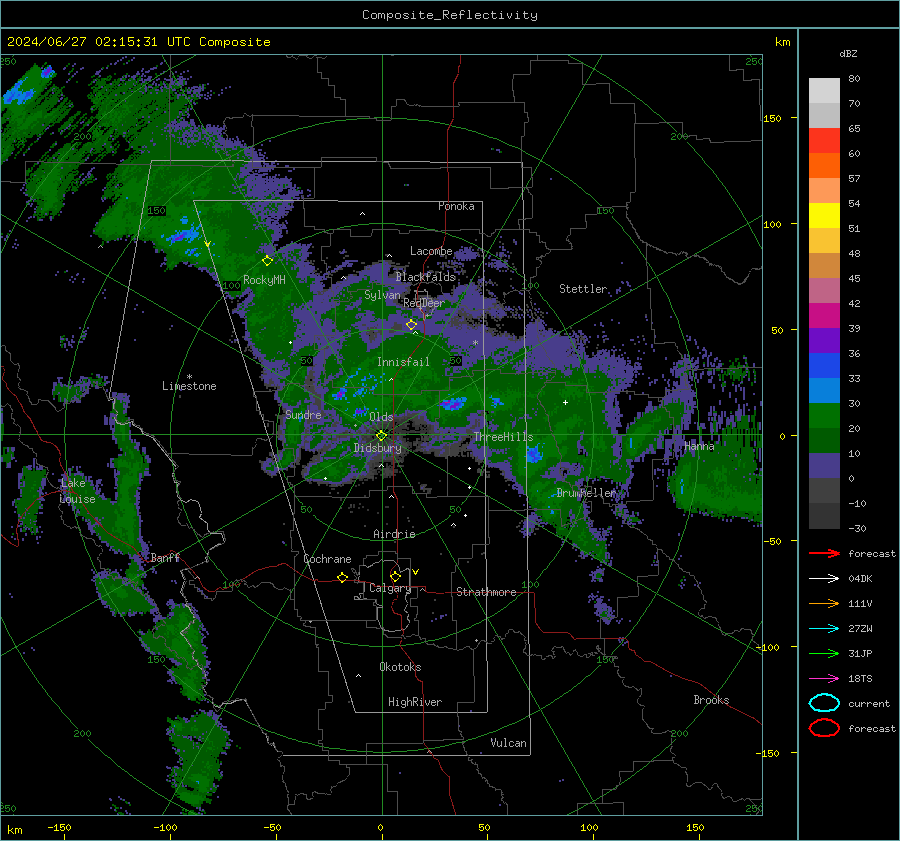Viewport: 900px width, 841px height.
Task: Click the Cochrane town label
Action: 327,559
